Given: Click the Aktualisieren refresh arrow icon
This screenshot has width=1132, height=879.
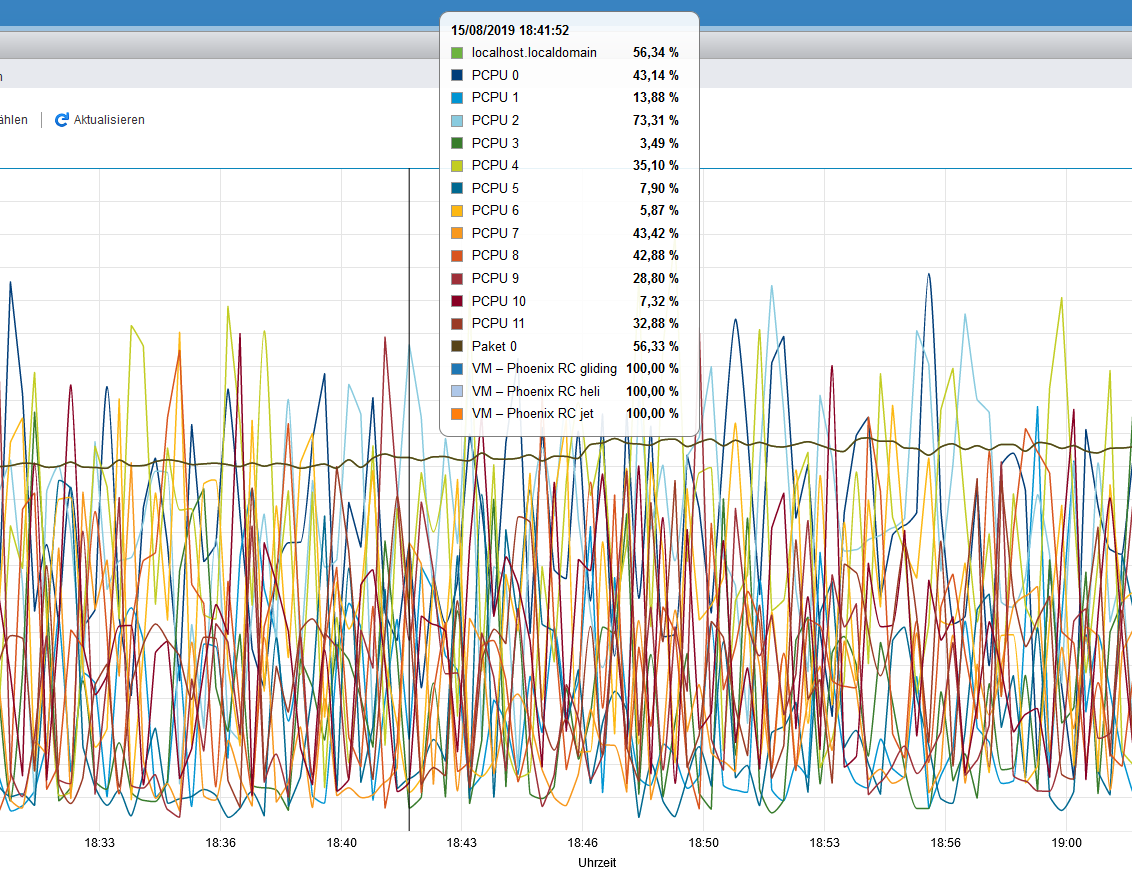Looking at the screenshot, I should tap(62, 120).
